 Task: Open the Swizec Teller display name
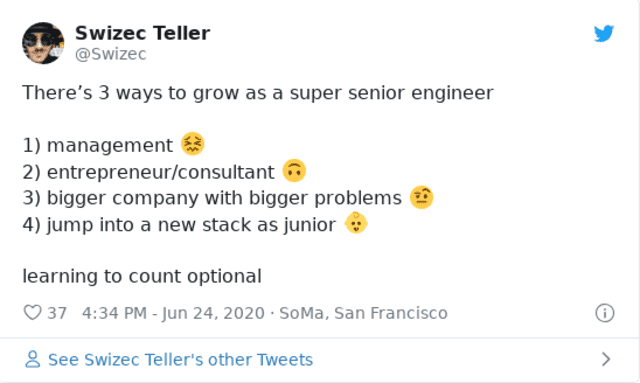click(x=142, y=33)
